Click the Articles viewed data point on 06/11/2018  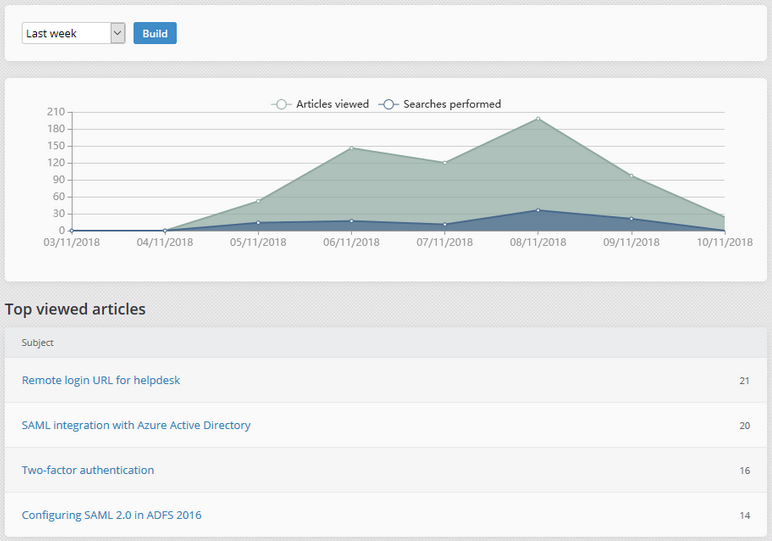click(x=352, y=148)
